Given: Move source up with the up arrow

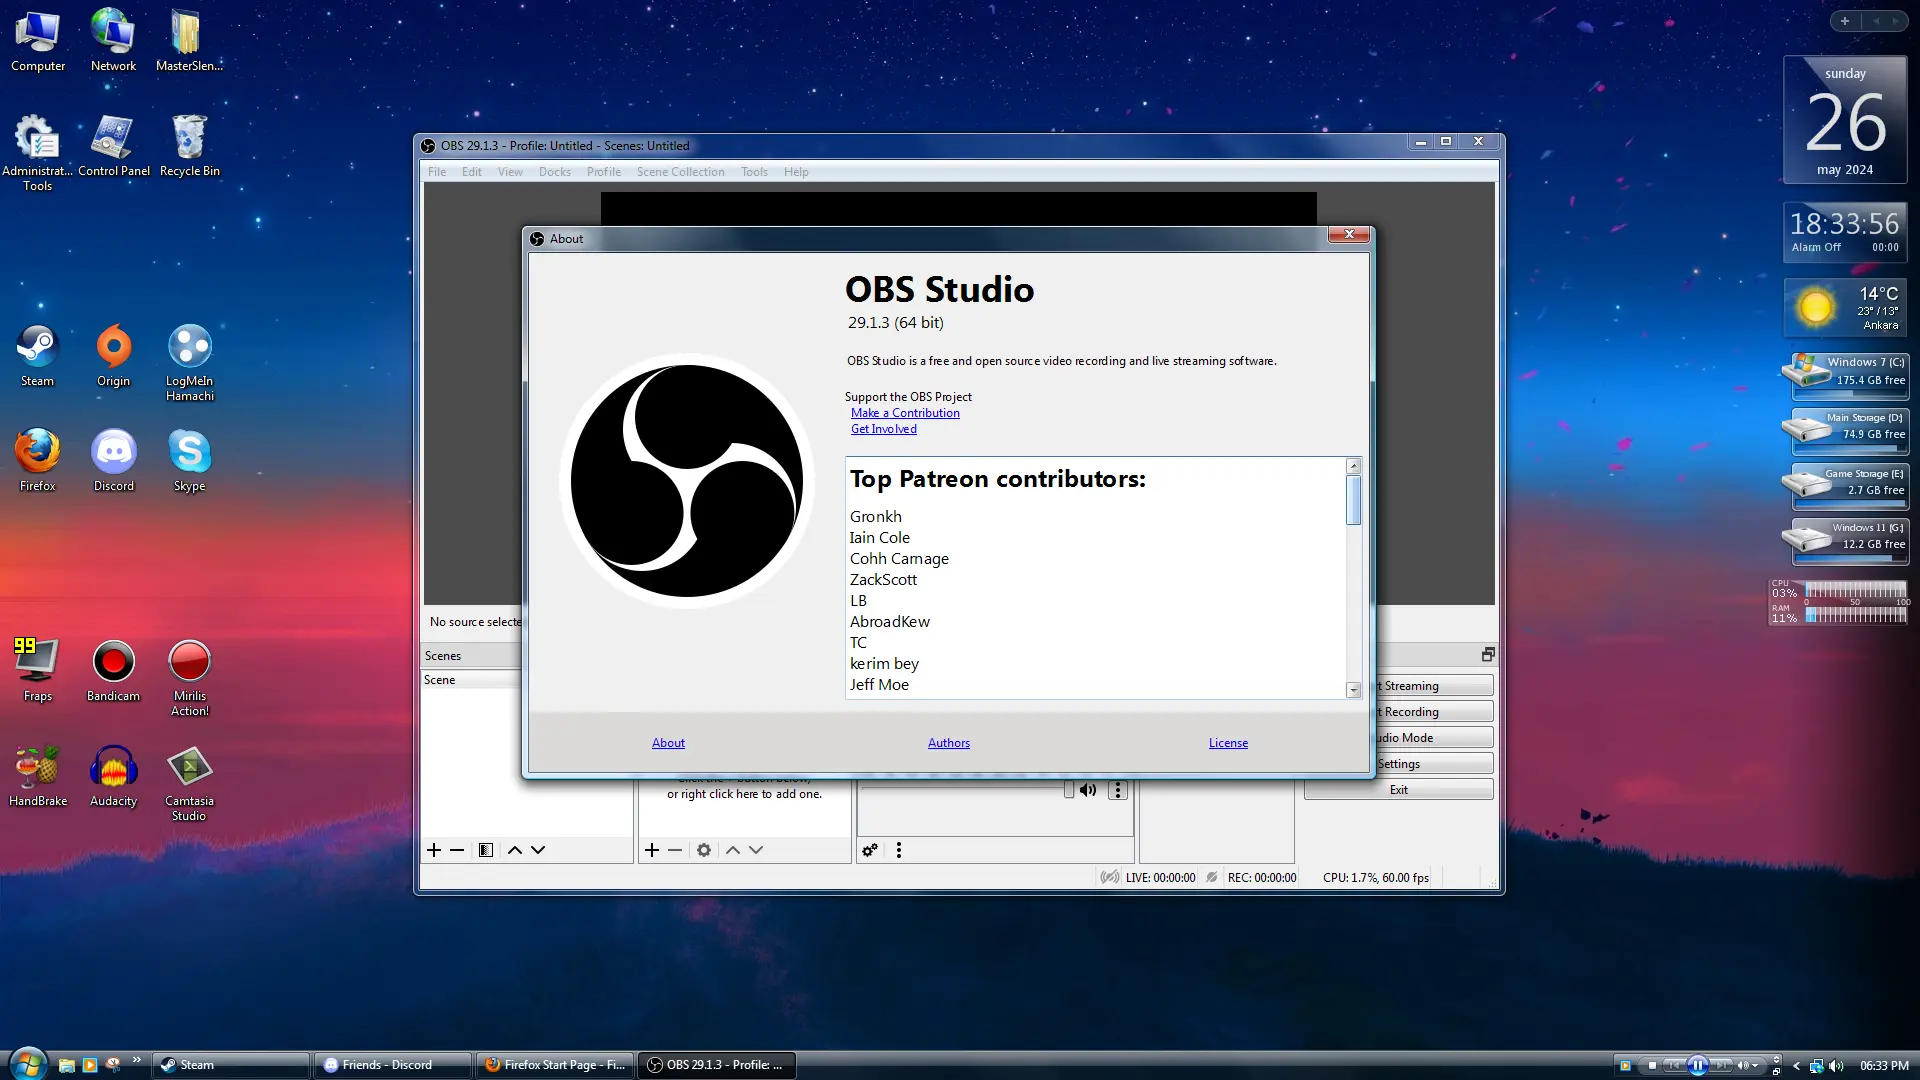Looking at the screenshot, I should pos(733,850).
